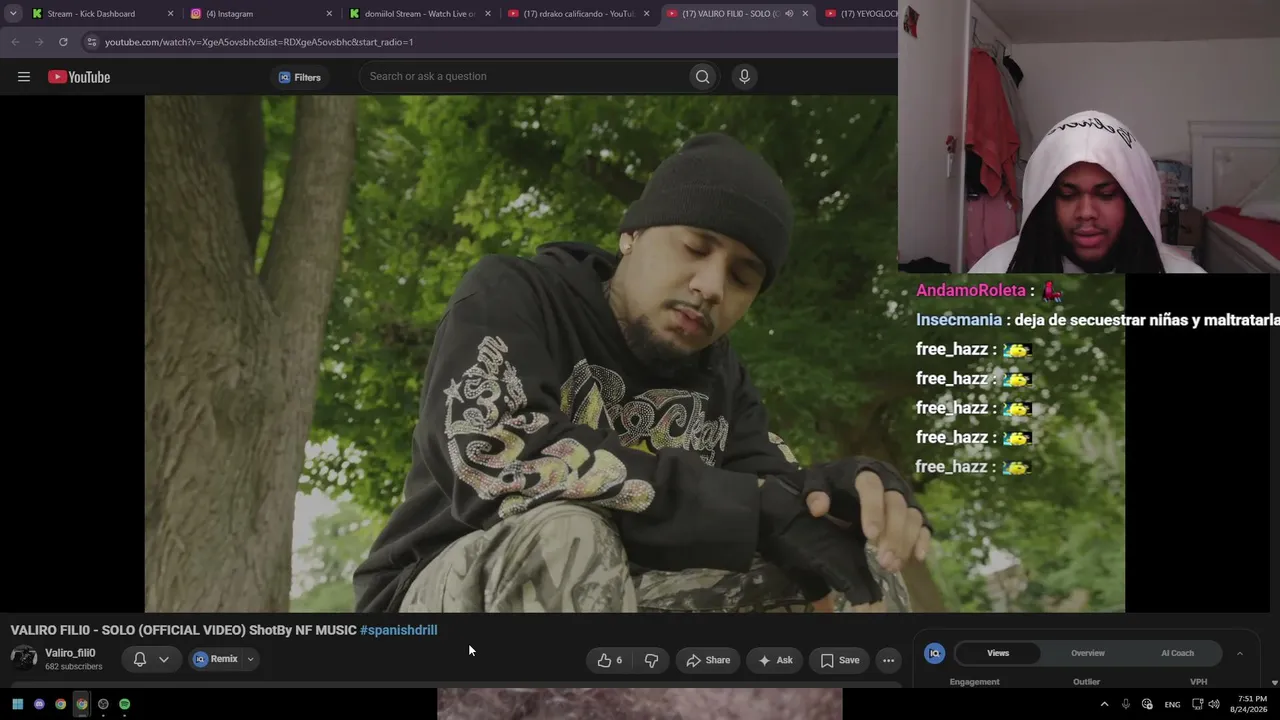Click the VPH label in vidIQ panel
The height and width of the screenshot is (720, 1280).
click(1198, 682)
